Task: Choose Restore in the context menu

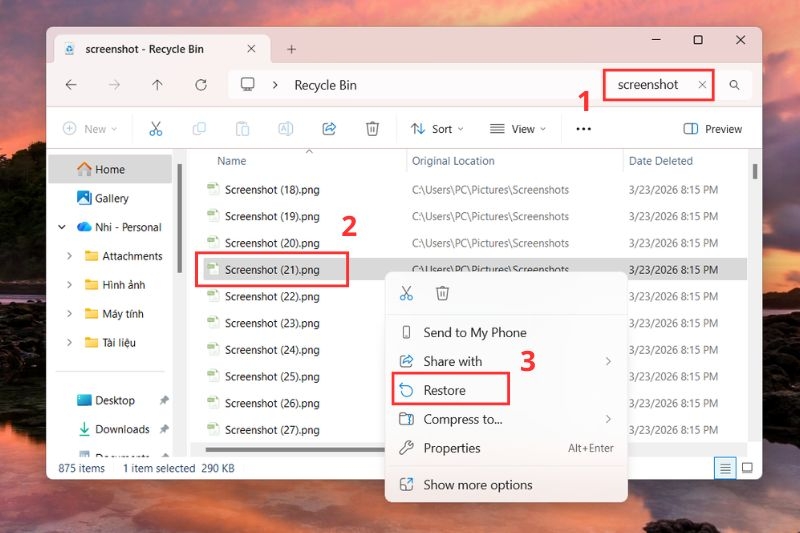Action: [506, 390]
